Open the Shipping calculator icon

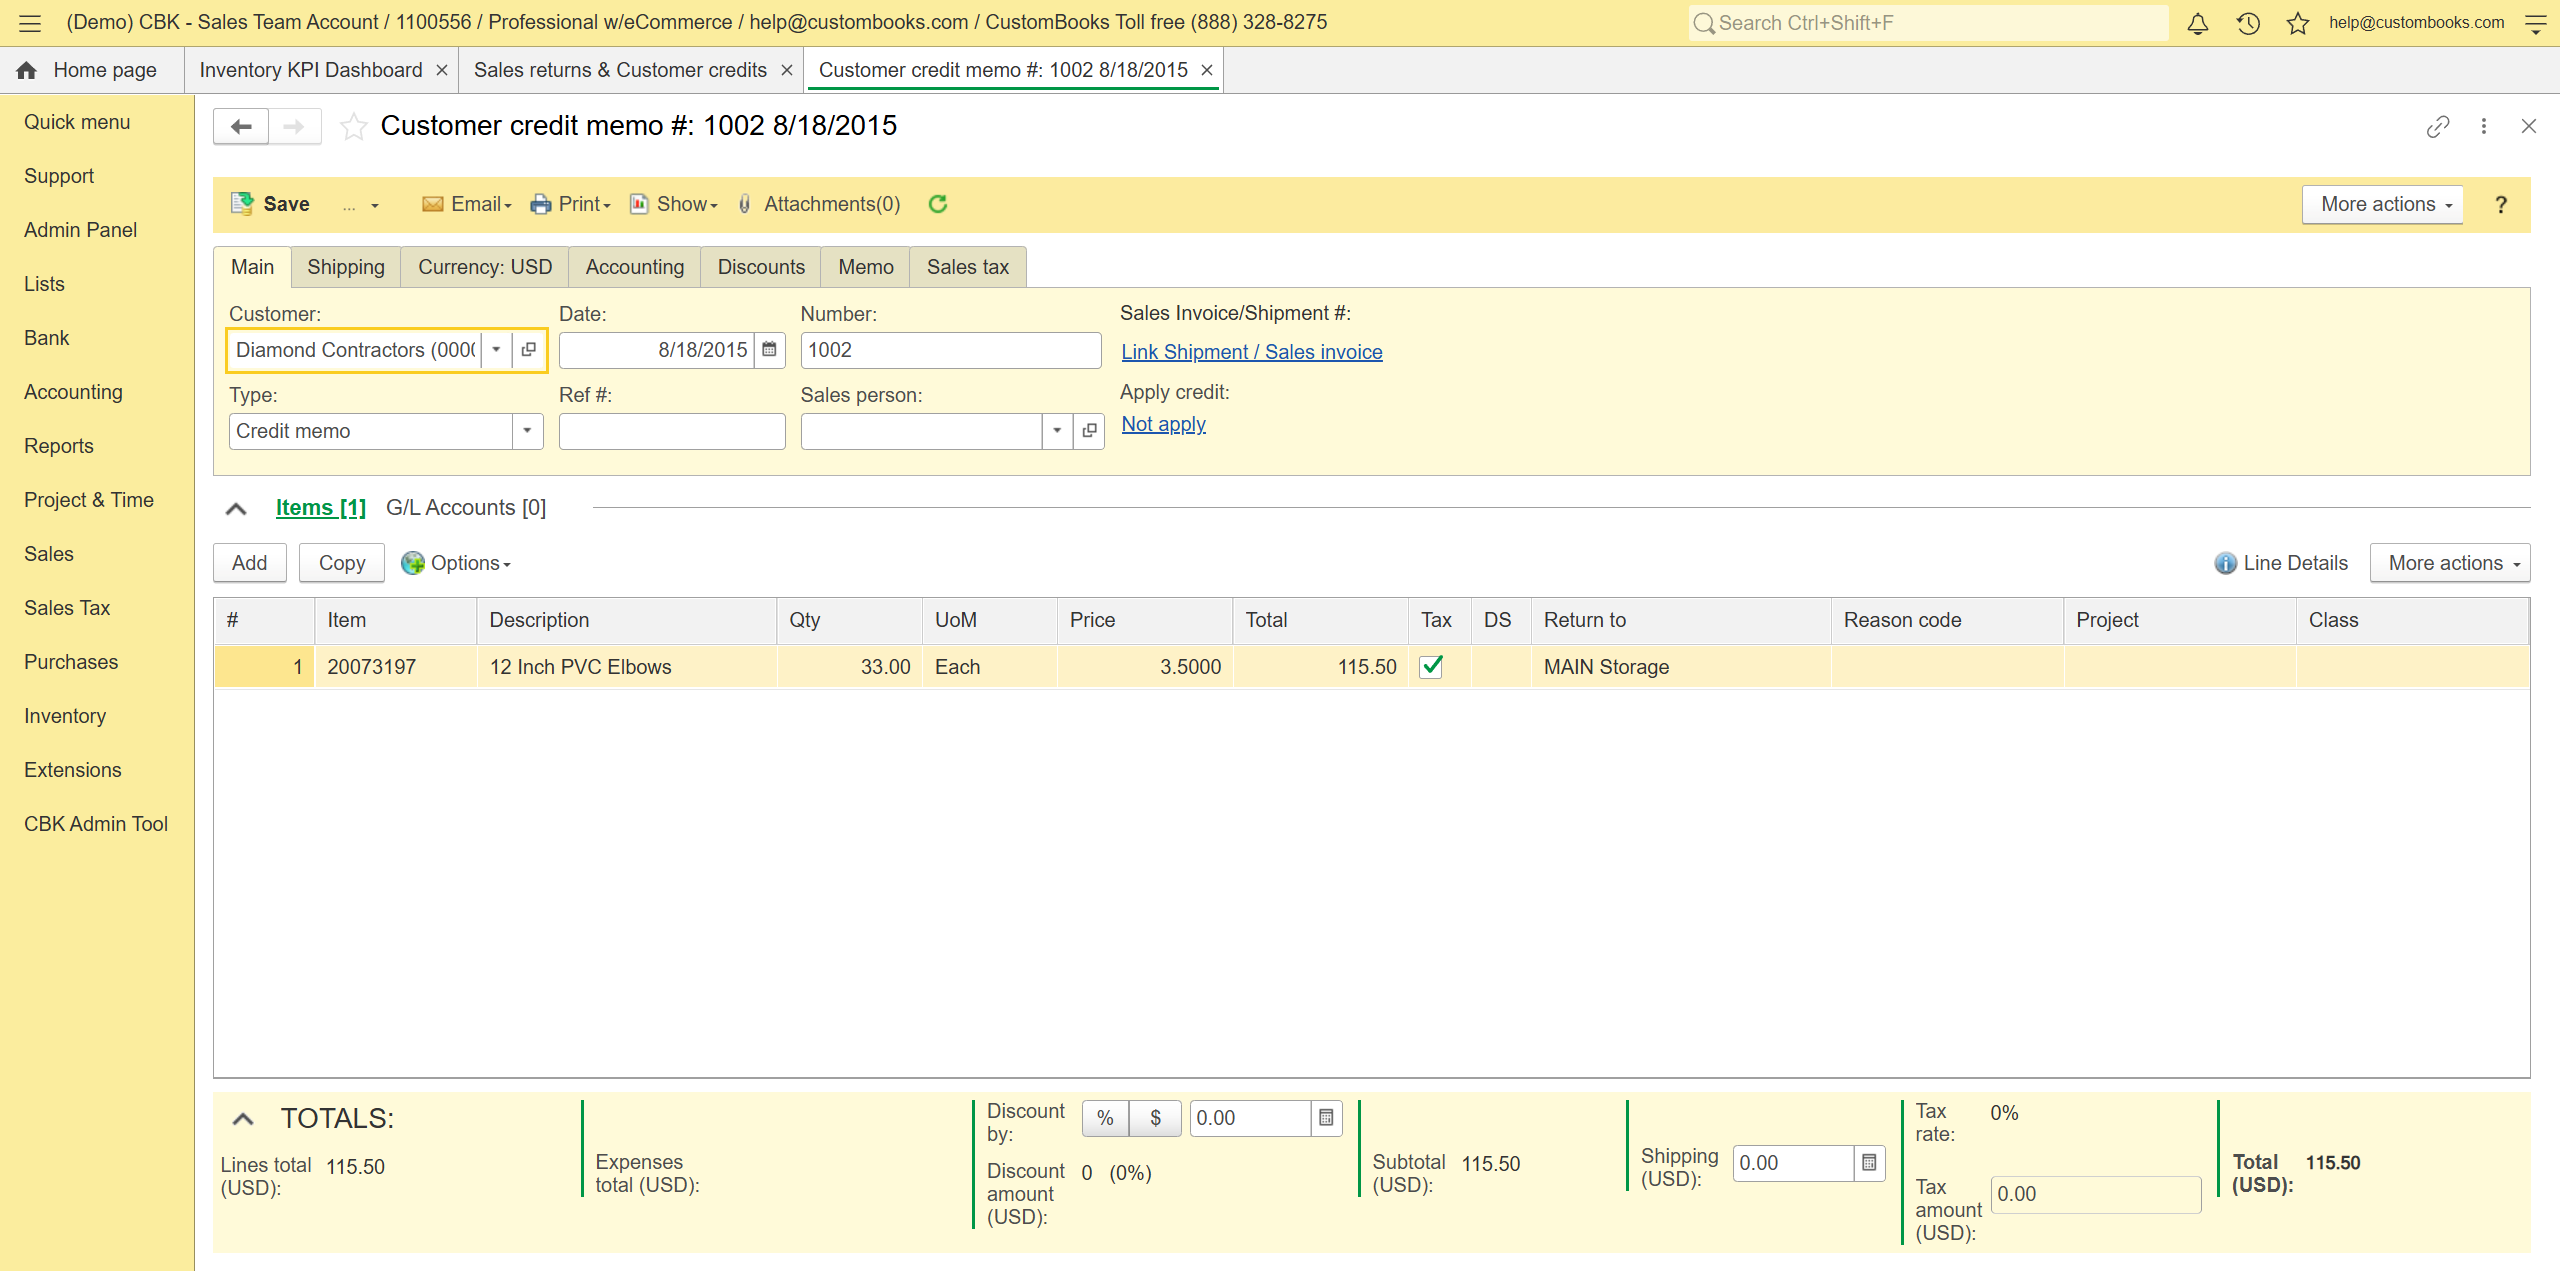pyautogui.click(x=1868, y=1163)
